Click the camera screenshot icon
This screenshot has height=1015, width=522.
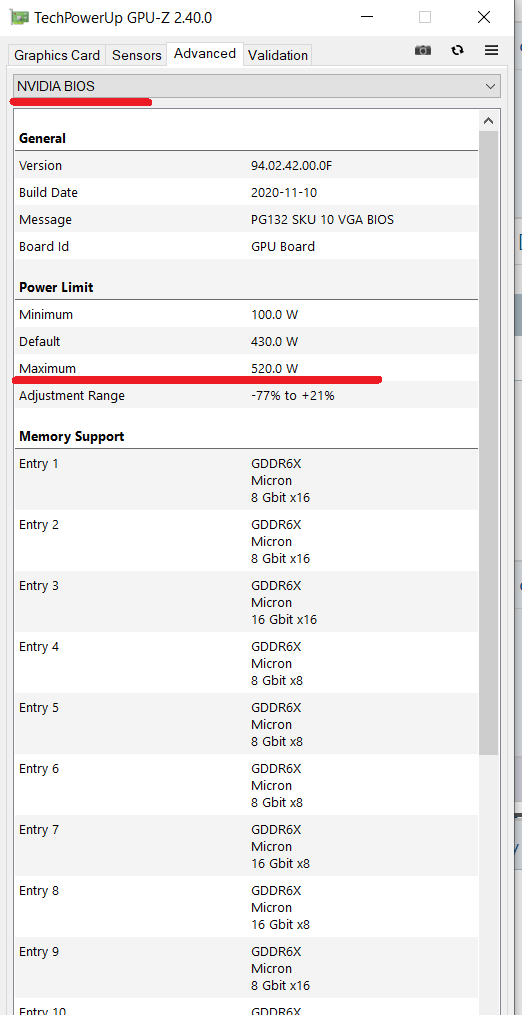[x=423, y=50]
